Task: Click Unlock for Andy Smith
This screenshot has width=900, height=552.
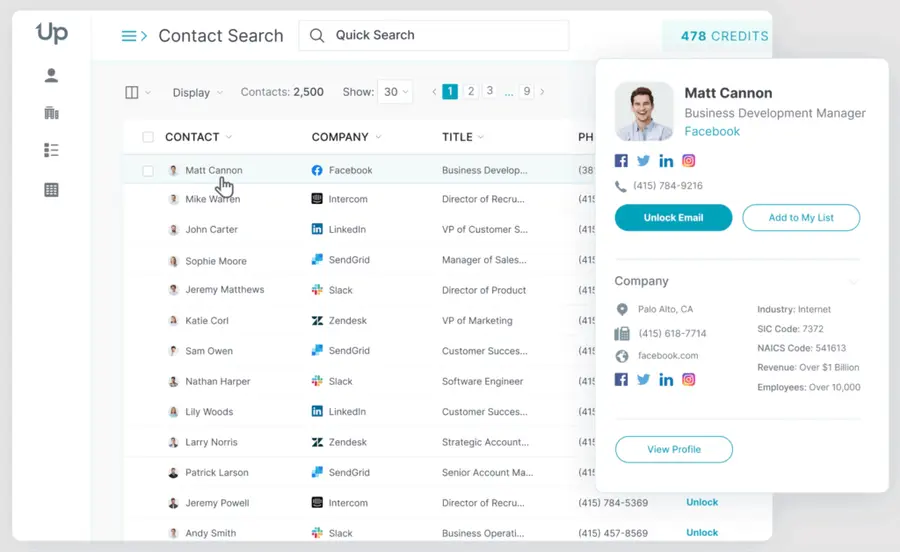Action: coord(702,532)
